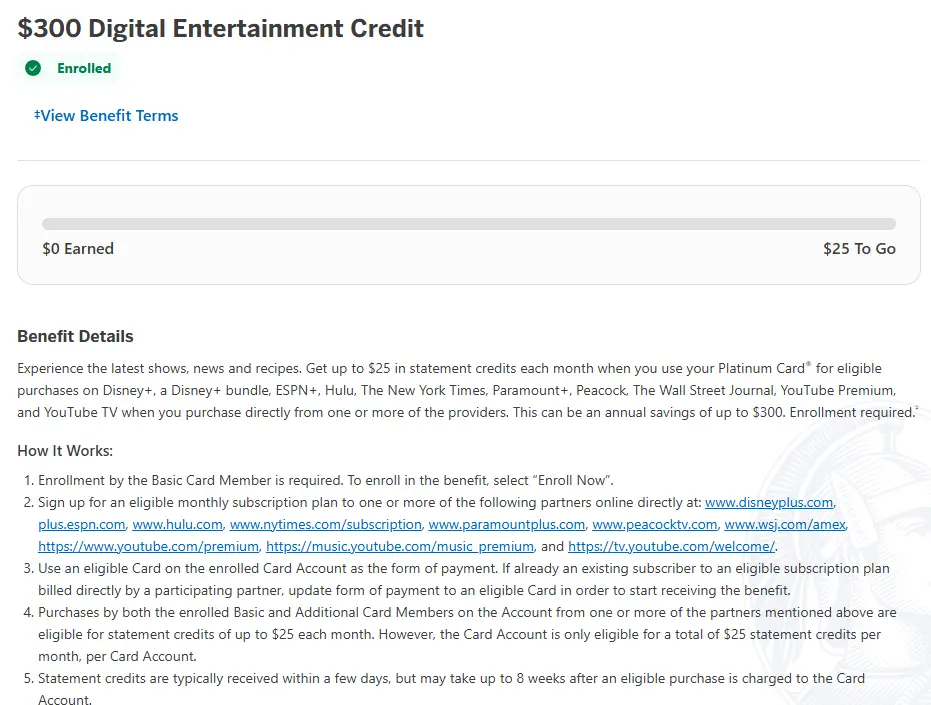Open the View Benefit Terms link
Screen dimensions: 931x705
pos(106,116)
